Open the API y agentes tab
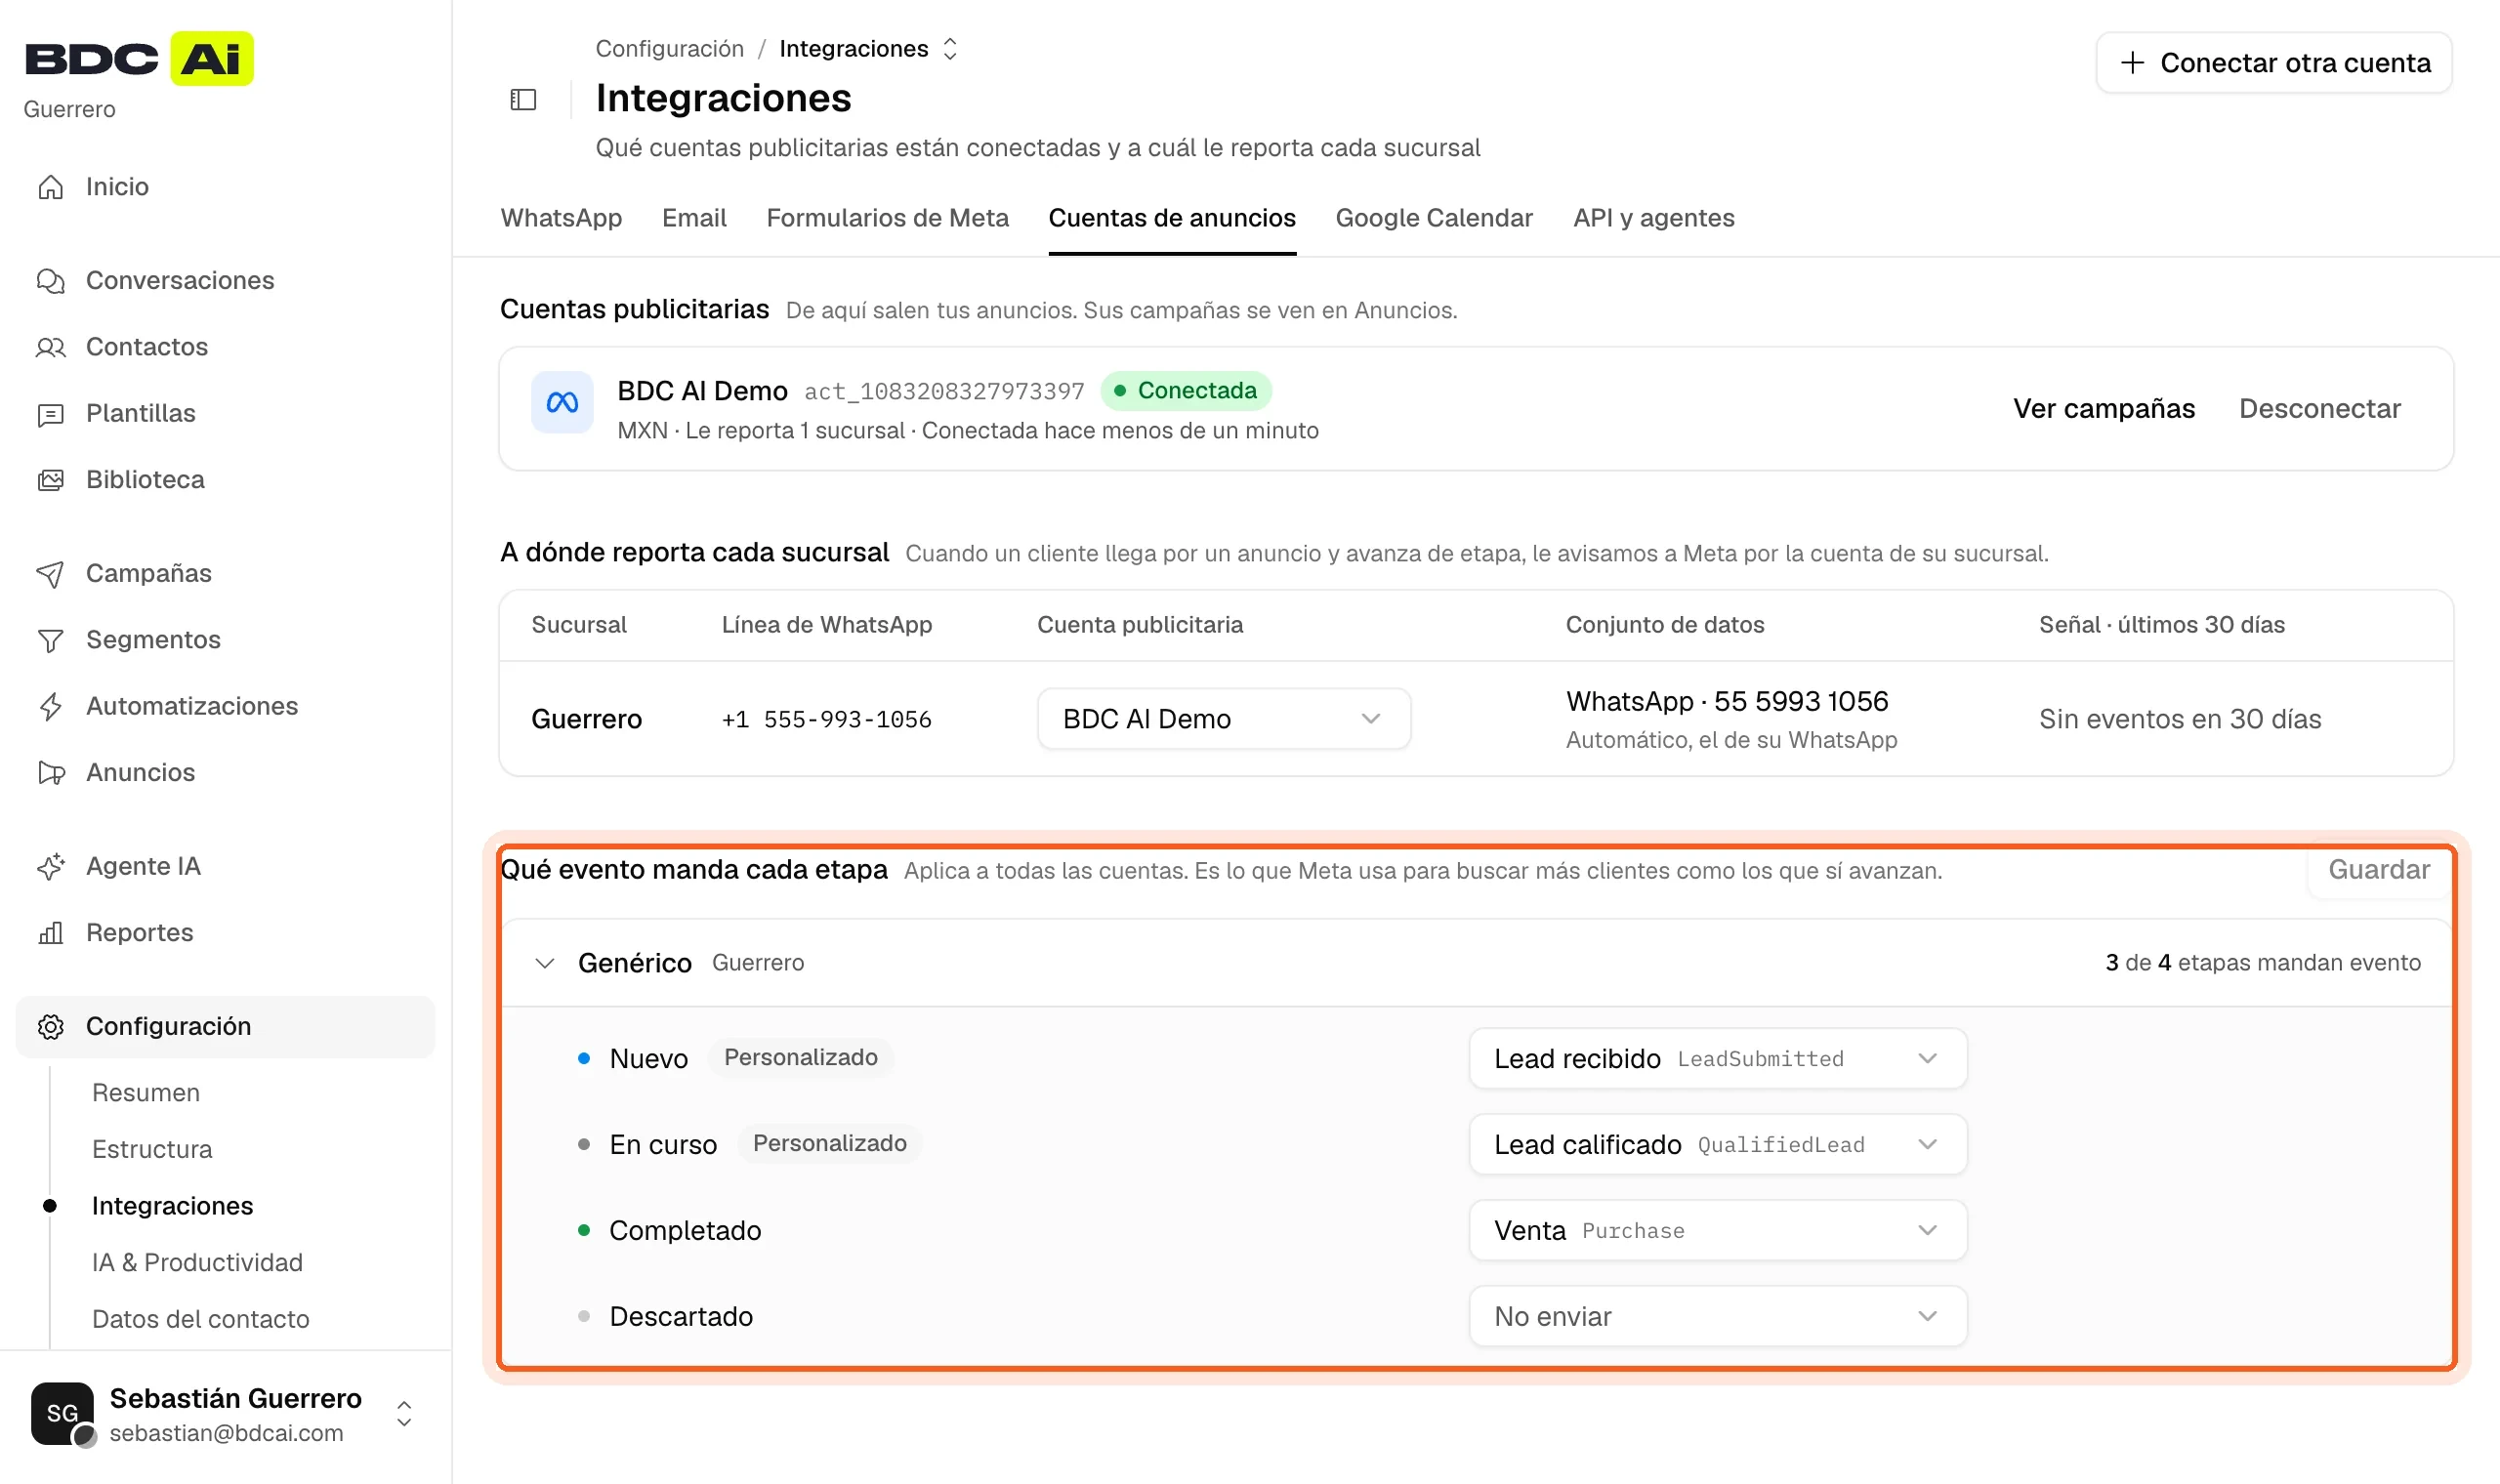 (x=1654, y=218)
